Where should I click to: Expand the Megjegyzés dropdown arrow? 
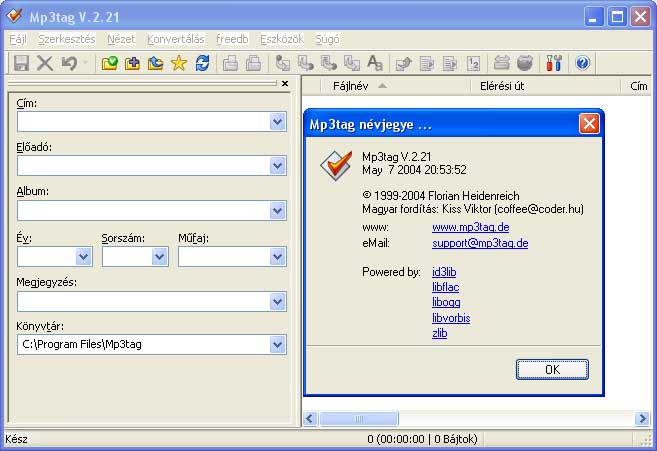pyautogui.click(x=277, y=301)
